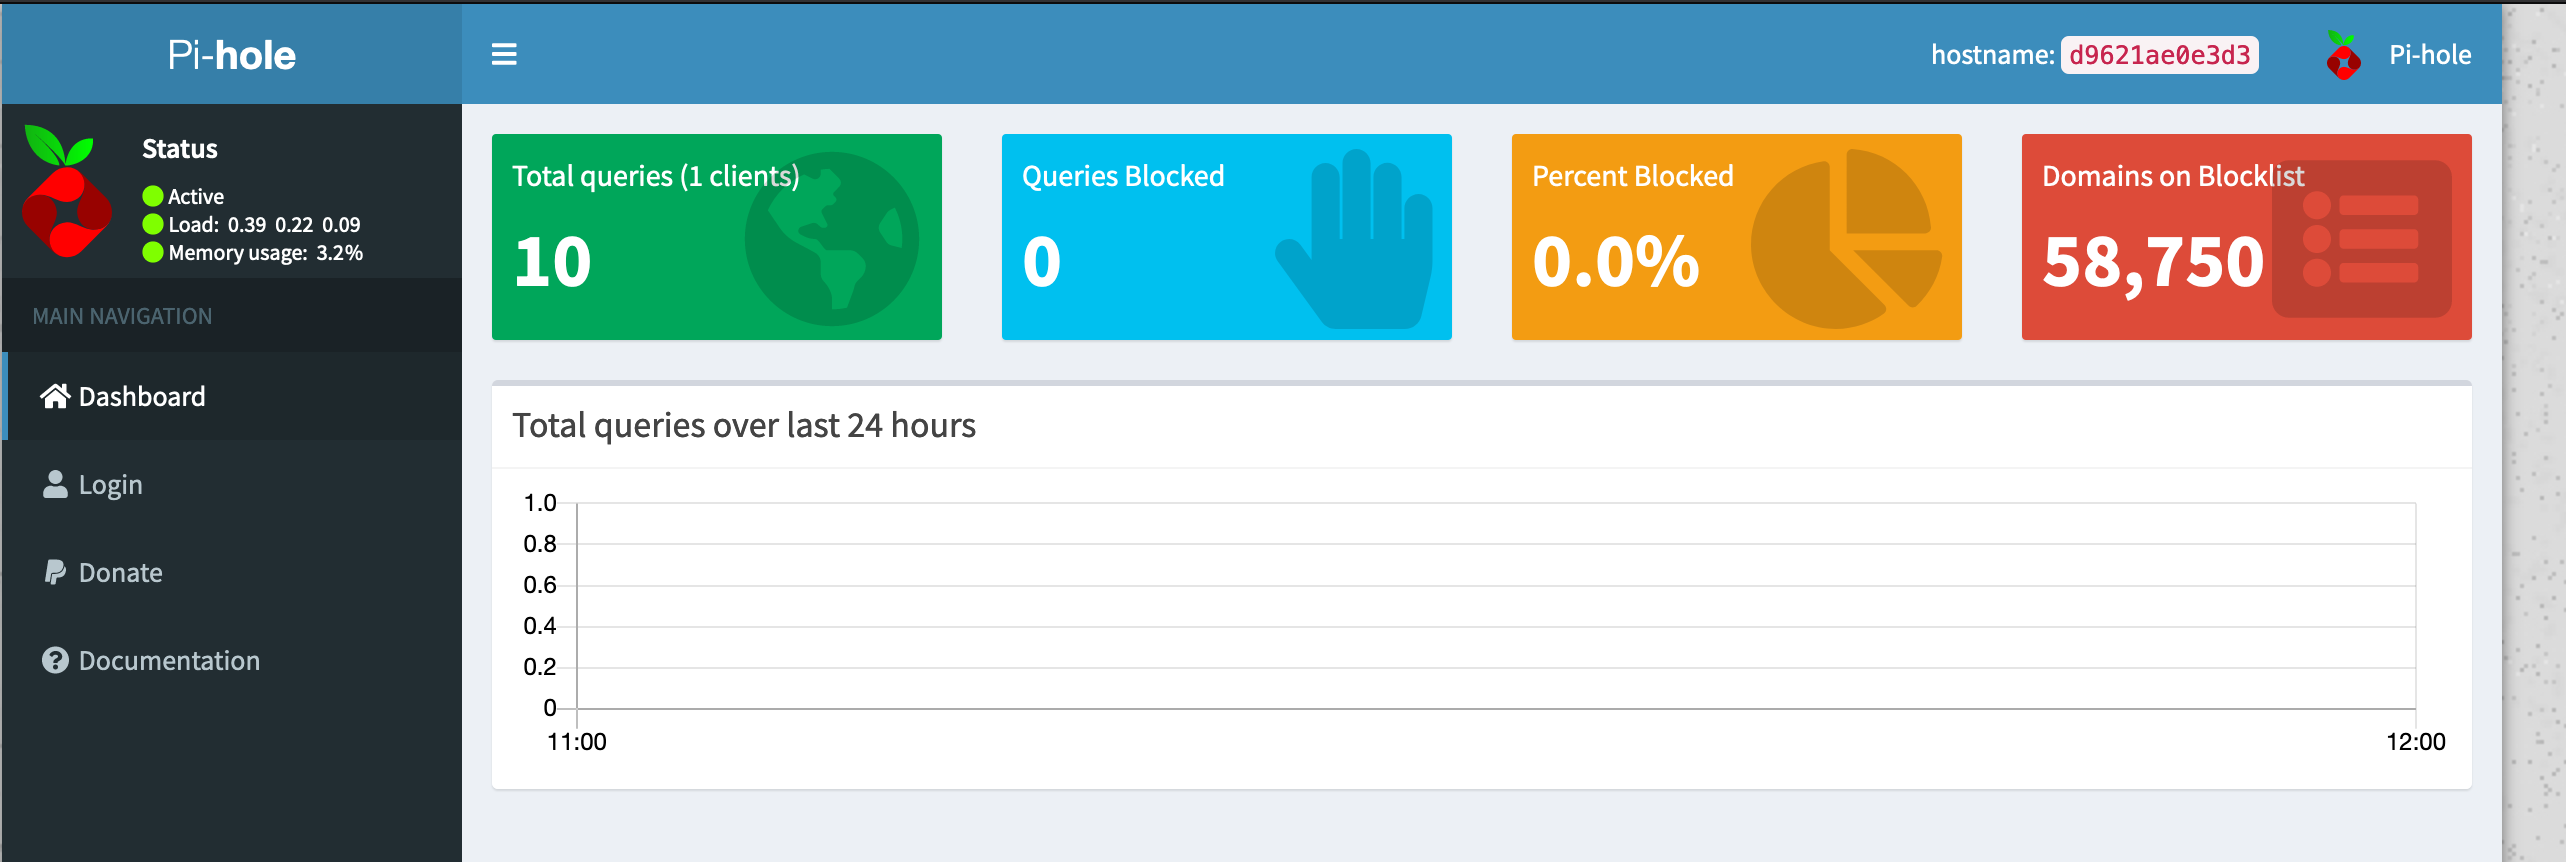Open the Donate link in sidebar
2566x862 pixels.
[121, 573]
